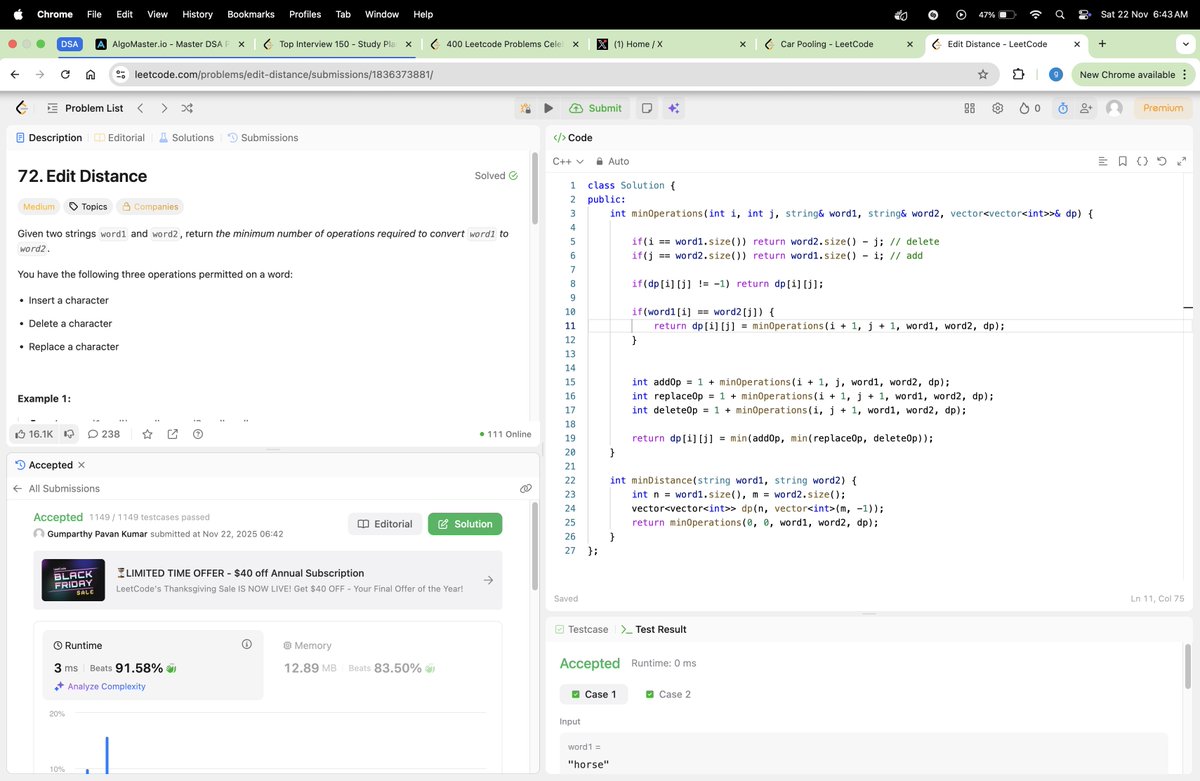Open the AI sparkle assistant icon
Image resolution: width=1200 pixels, height=781 pixels.
click(674, 108)
